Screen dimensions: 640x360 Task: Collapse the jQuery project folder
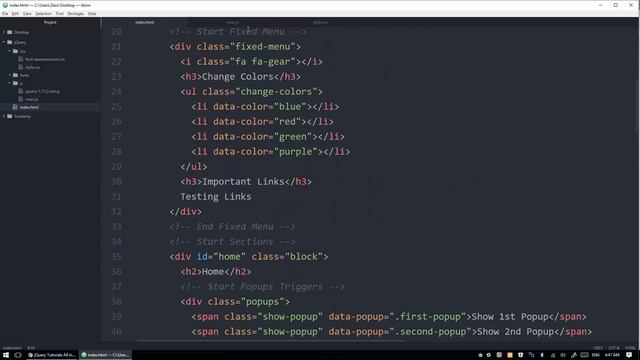click(4, 42)
